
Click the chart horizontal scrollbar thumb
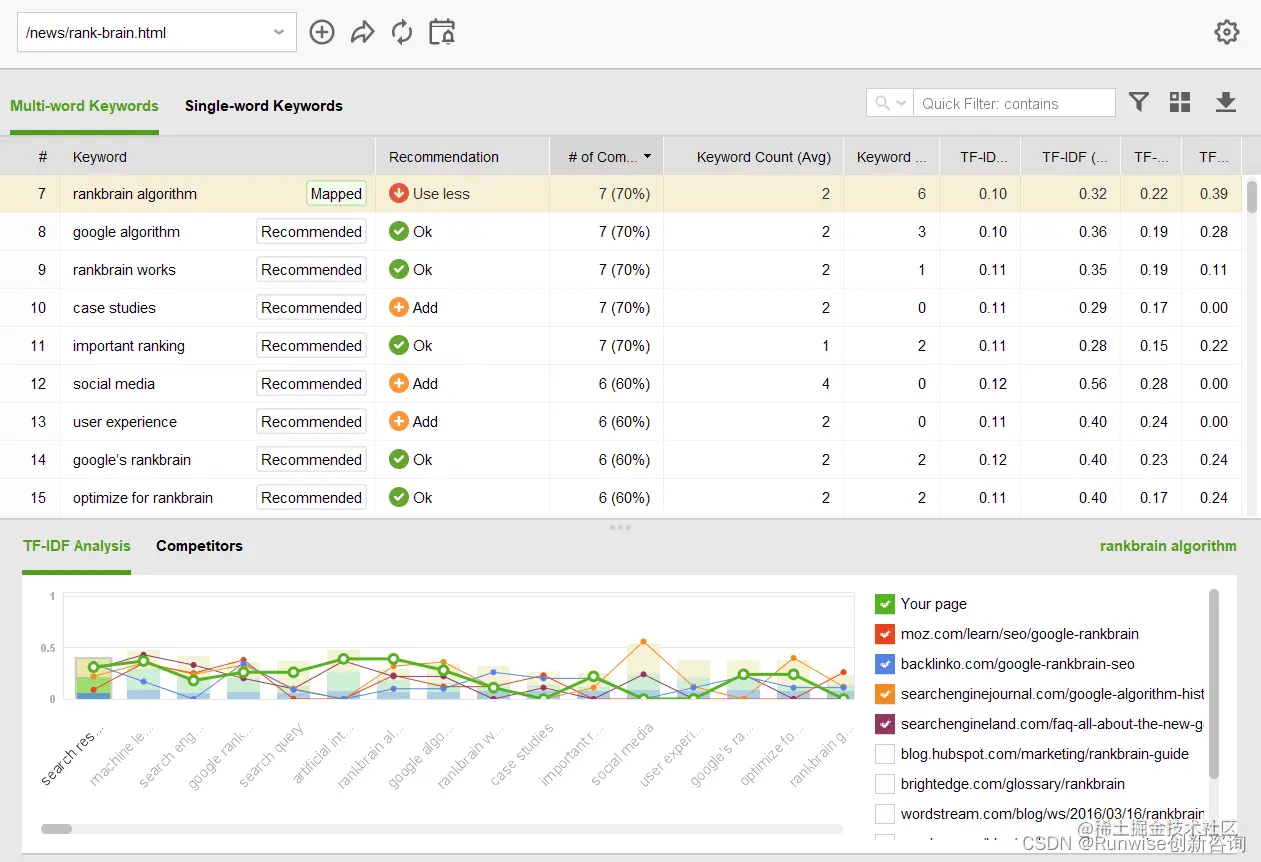[x=56, y=829]
